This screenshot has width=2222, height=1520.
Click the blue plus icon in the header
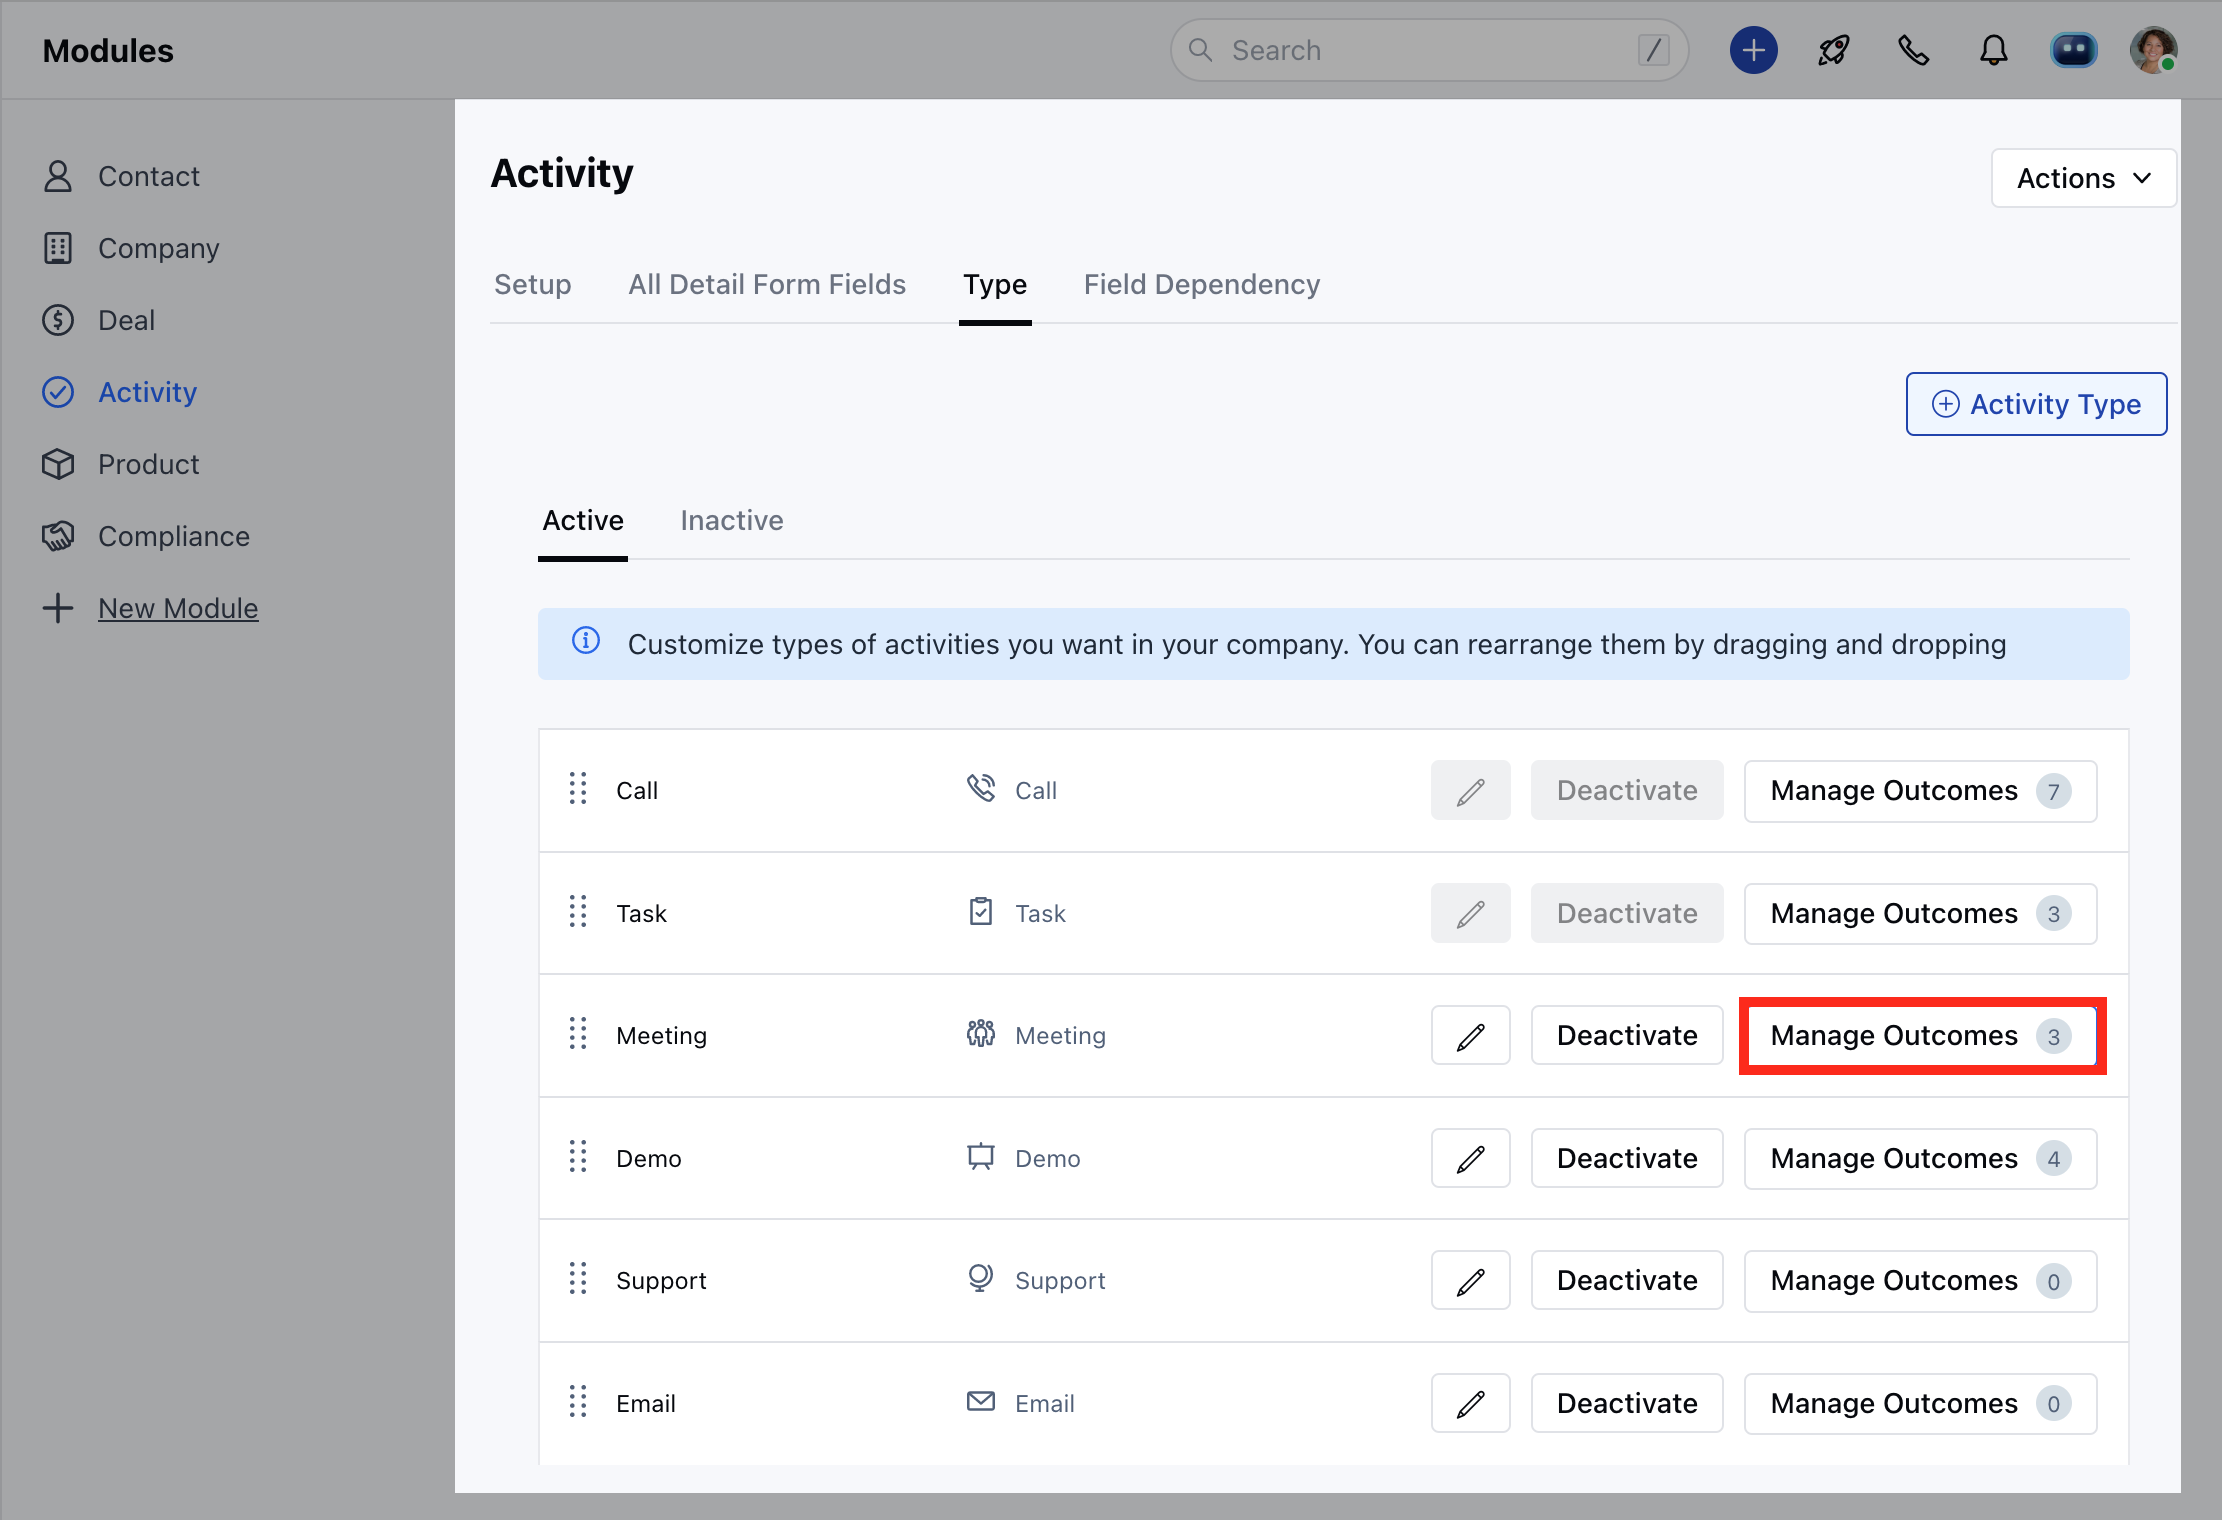(1754, 50)
